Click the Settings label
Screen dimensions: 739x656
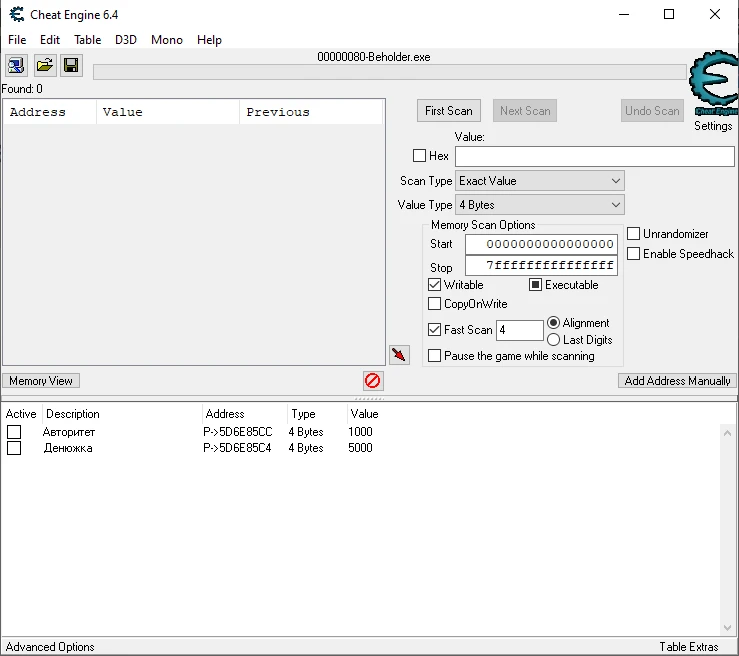tap(713, 126)
